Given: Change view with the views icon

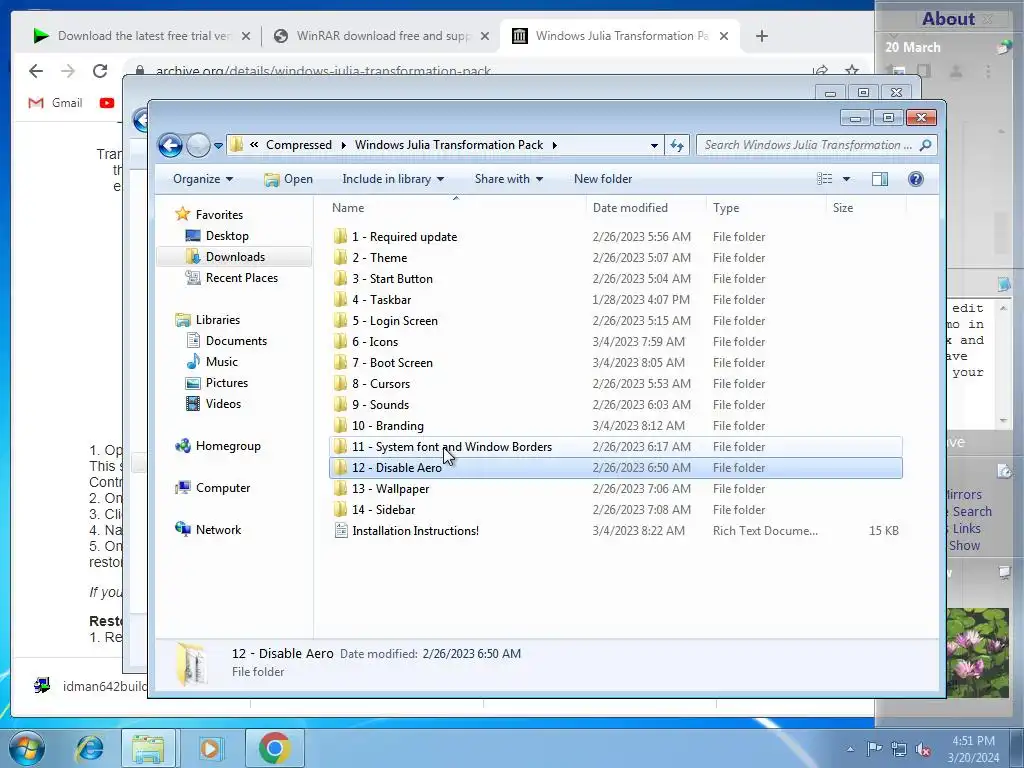Looking at the screenshot, I should pos(825,179).
